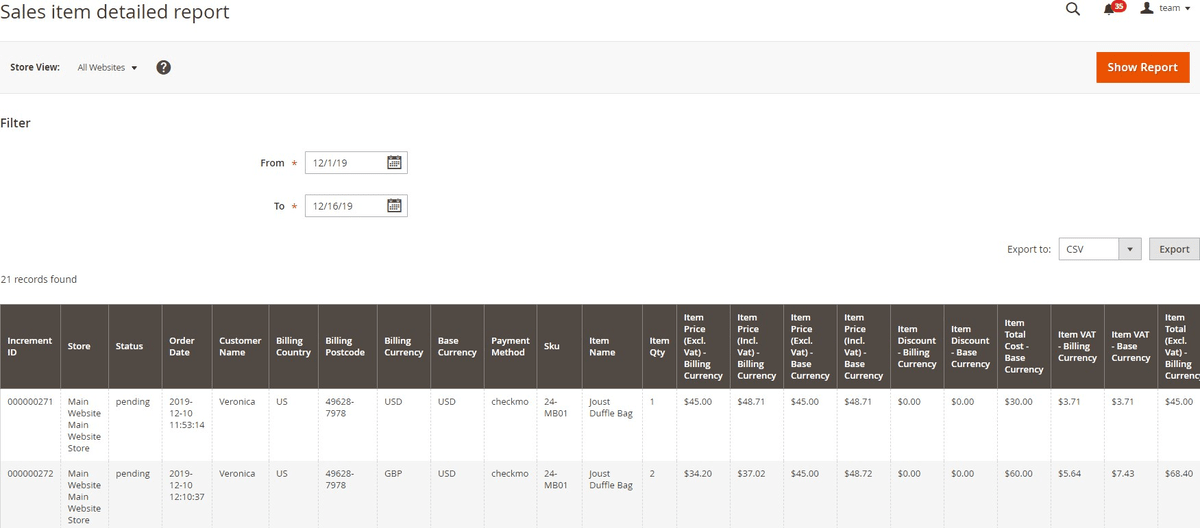The height and width of the screenshot is (528, 1200).
Task: Open the team account menu
Action: [1172, 8]
